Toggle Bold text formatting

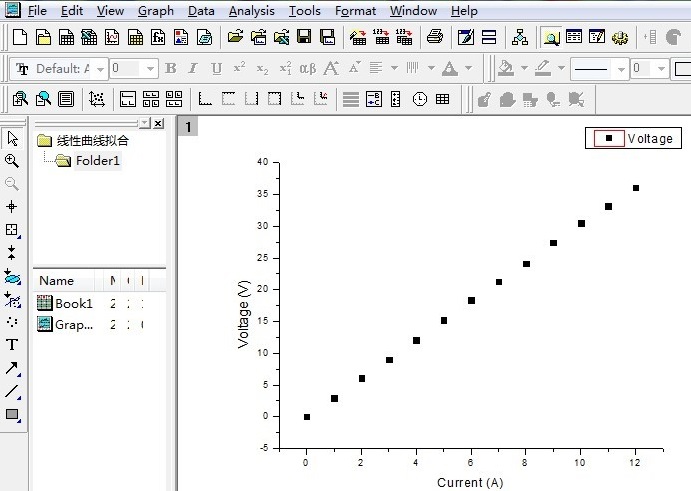(171, 68)
